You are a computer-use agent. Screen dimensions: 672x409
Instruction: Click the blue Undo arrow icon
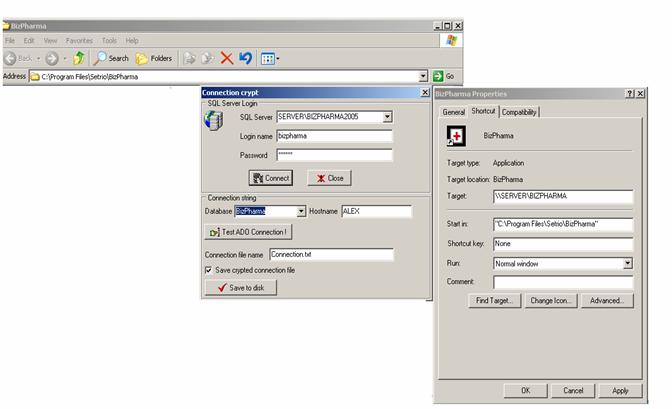[246, 58]
